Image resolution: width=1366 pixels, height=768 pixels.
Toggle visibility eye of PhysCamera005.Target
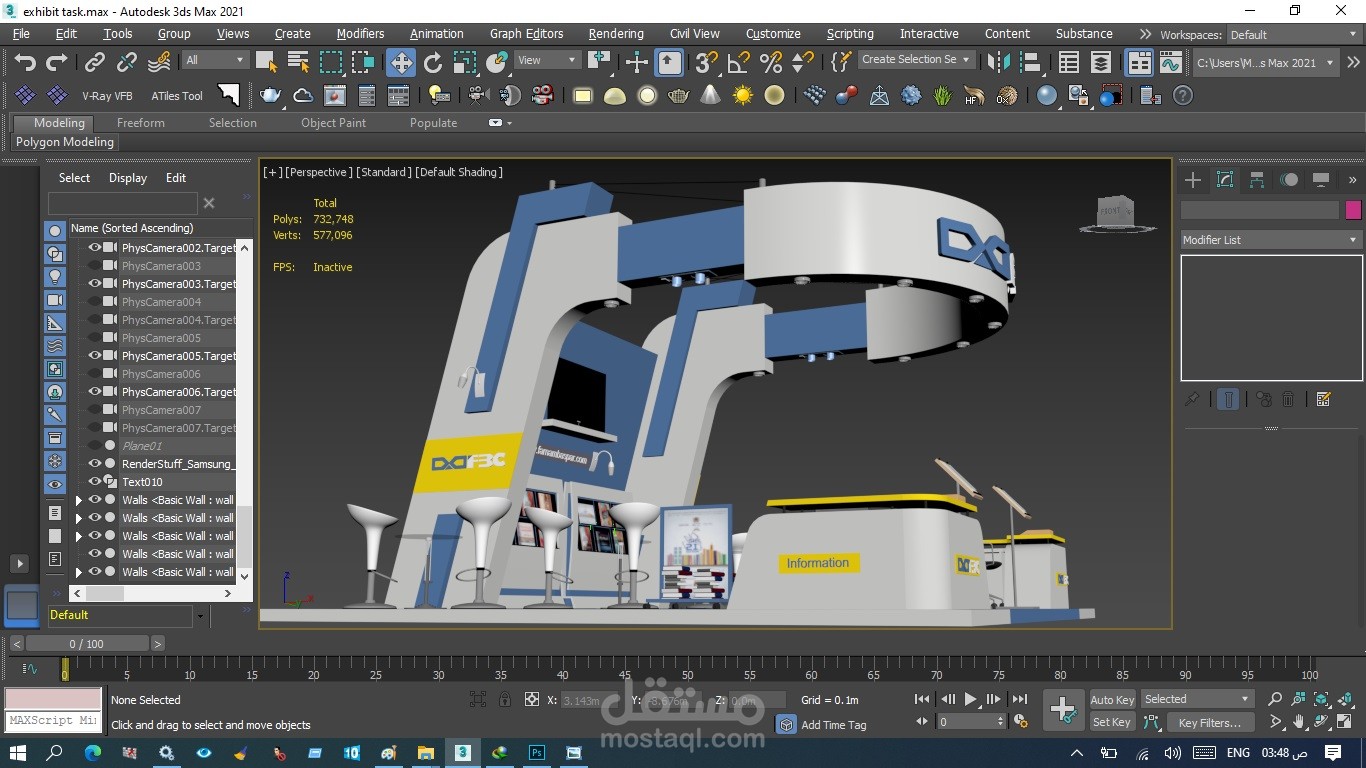coord(95,355)
